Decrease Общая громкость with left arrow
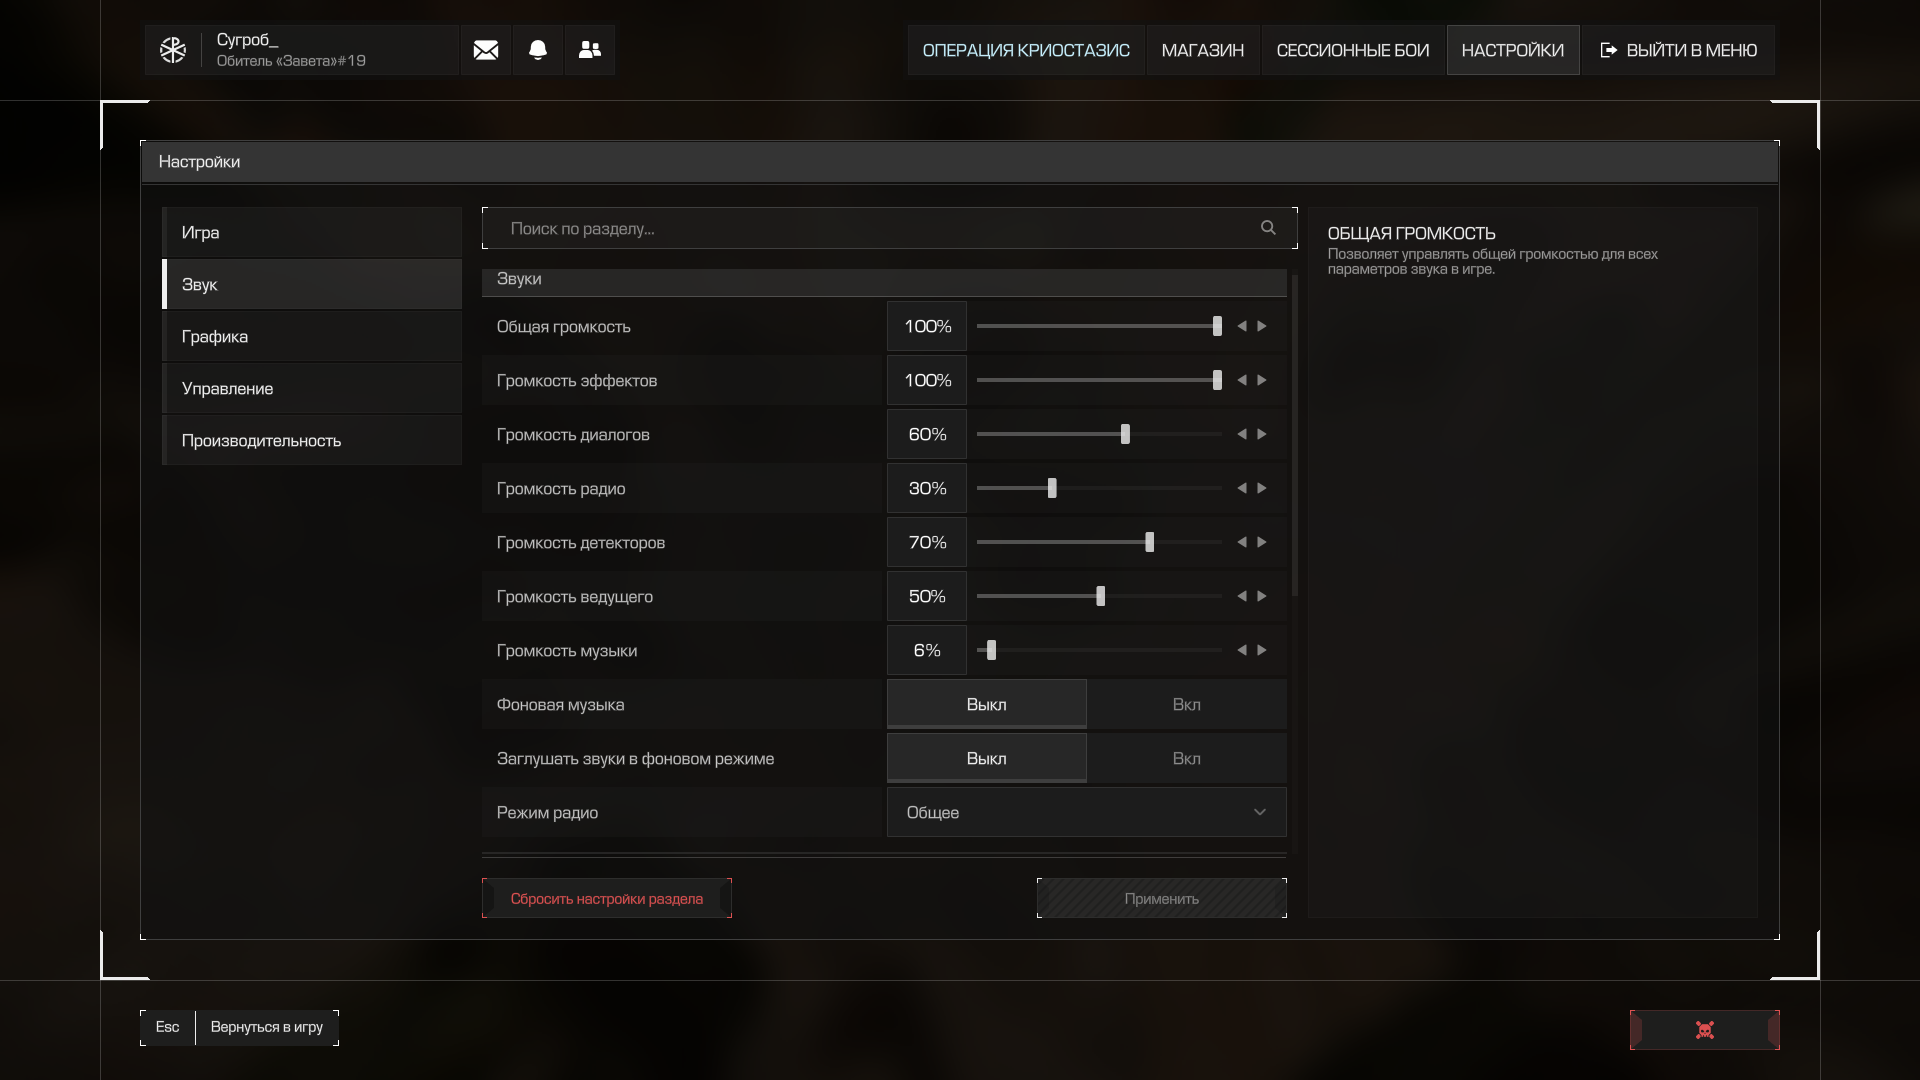This screenshot has width=1920, height=1080. (1242, 326)
